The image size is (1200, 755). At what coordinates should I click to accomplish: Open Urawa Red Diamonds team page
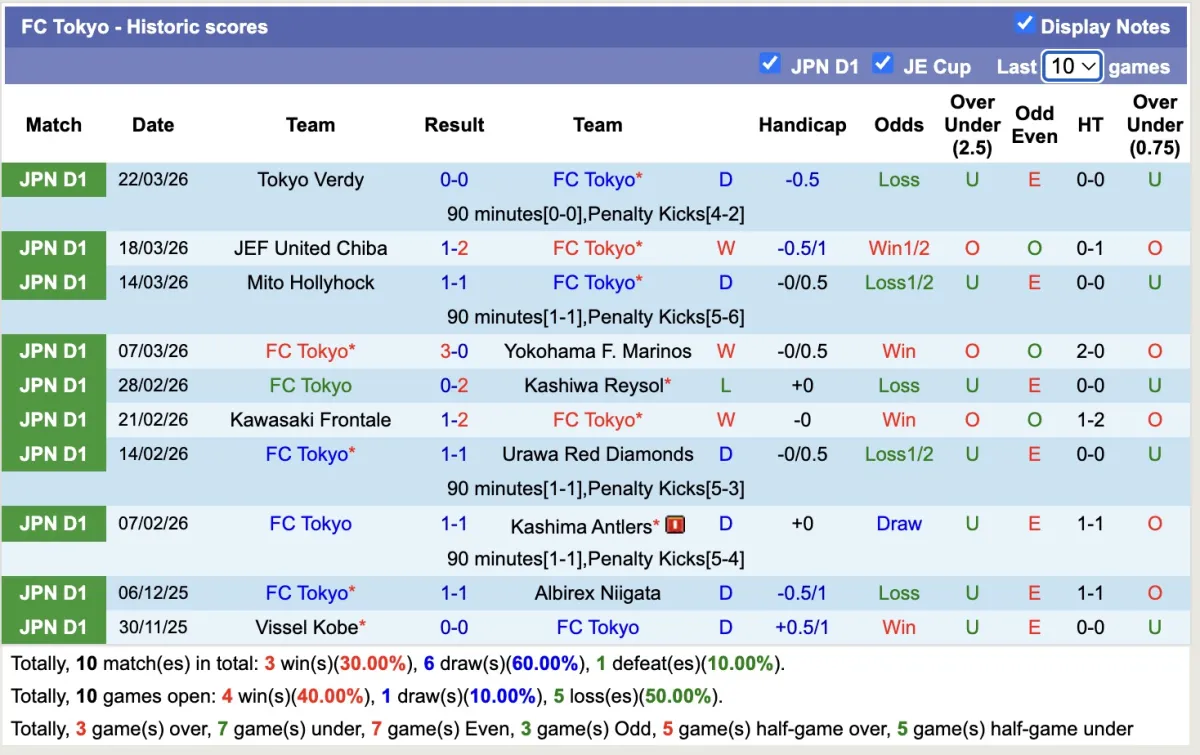click(x=597, y=454)
